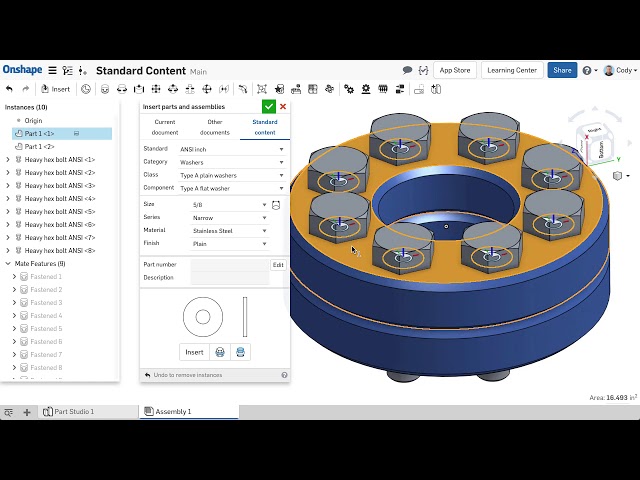Open the Standard dropdown showing ANSI inch

click(231, 149)
